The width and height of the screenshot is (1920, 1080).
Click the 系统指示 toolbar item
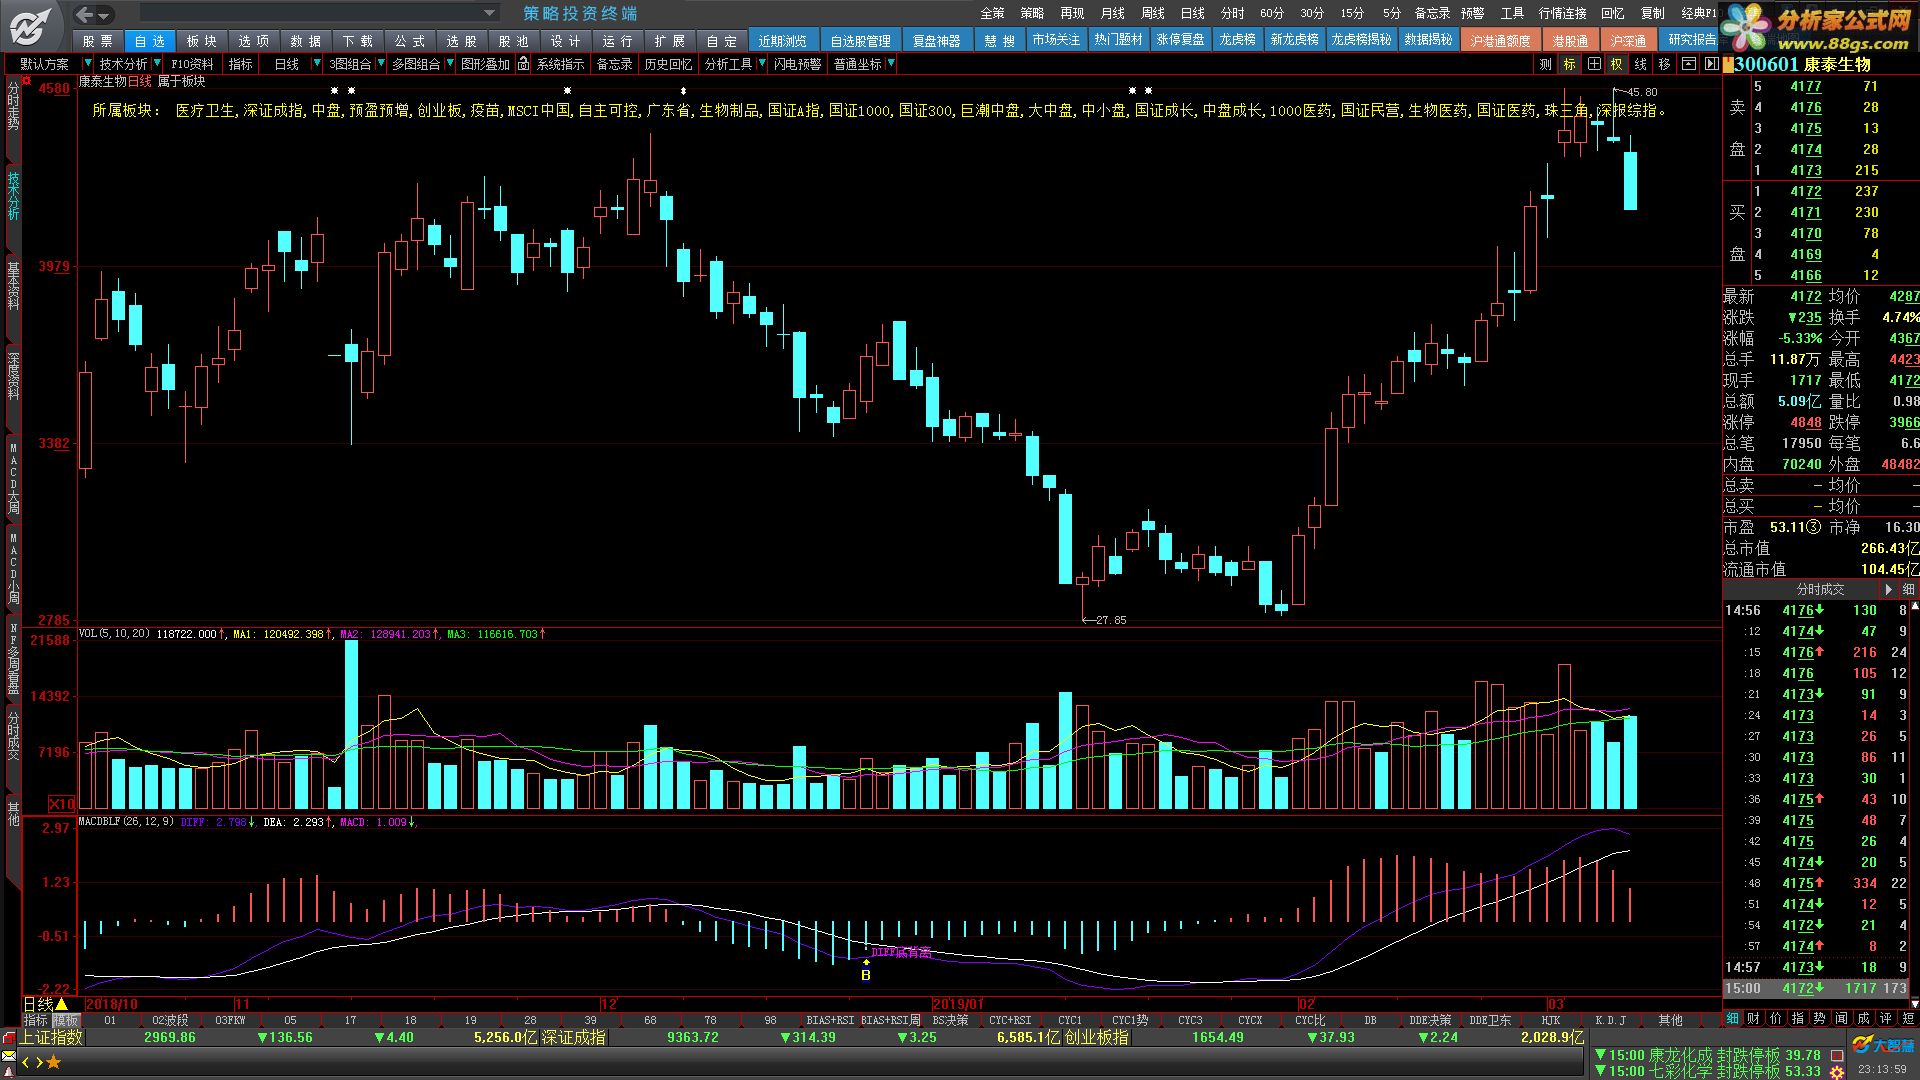coord(560,64)
